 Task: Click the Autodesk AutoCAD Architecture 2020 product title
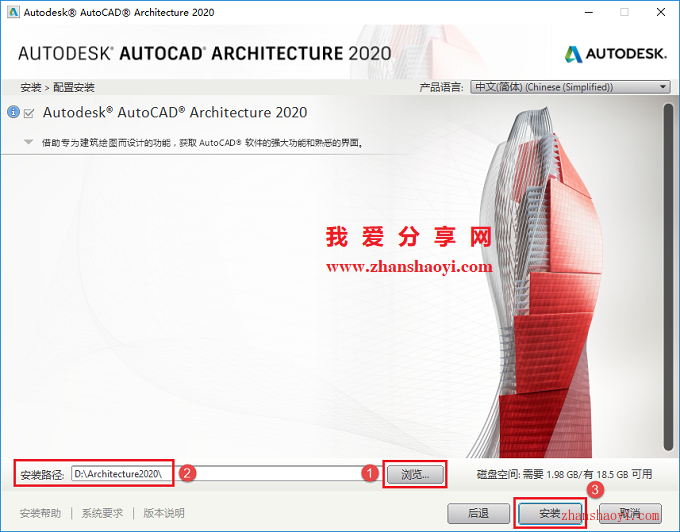click(175, 113)
